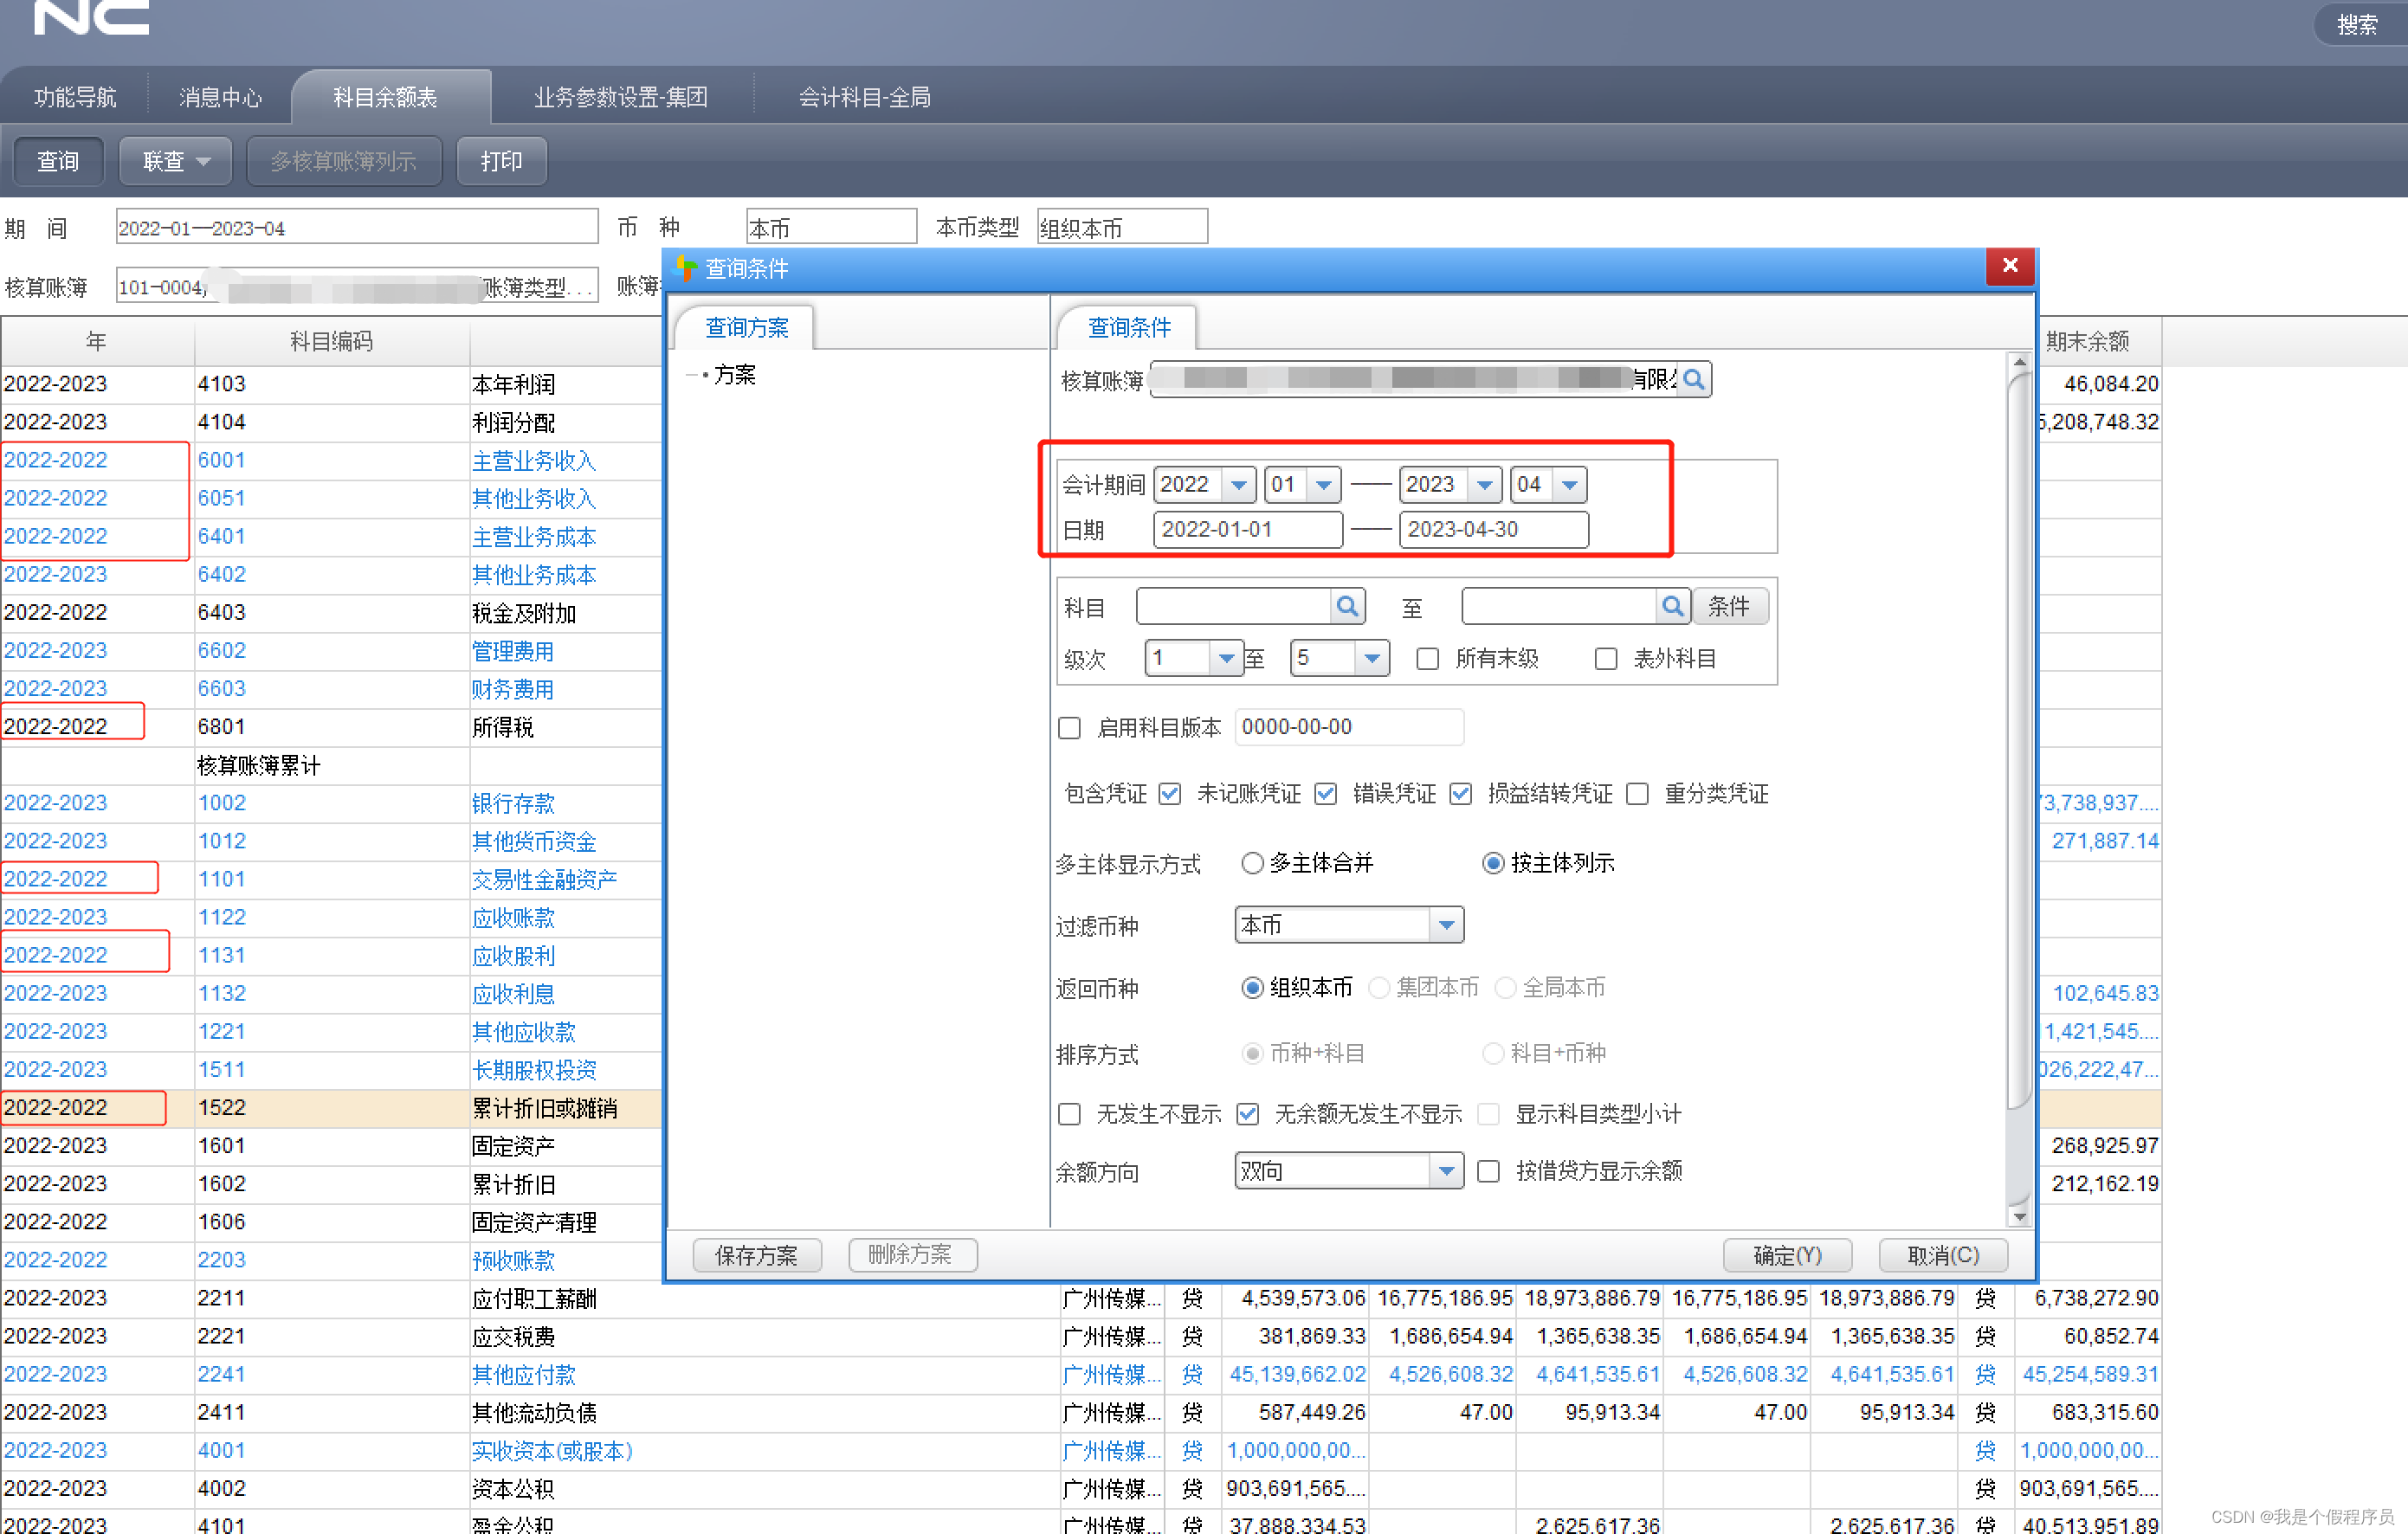Open 主营业务收入 link
The height and width of the screenshot is (1534, 2408).
534,461
